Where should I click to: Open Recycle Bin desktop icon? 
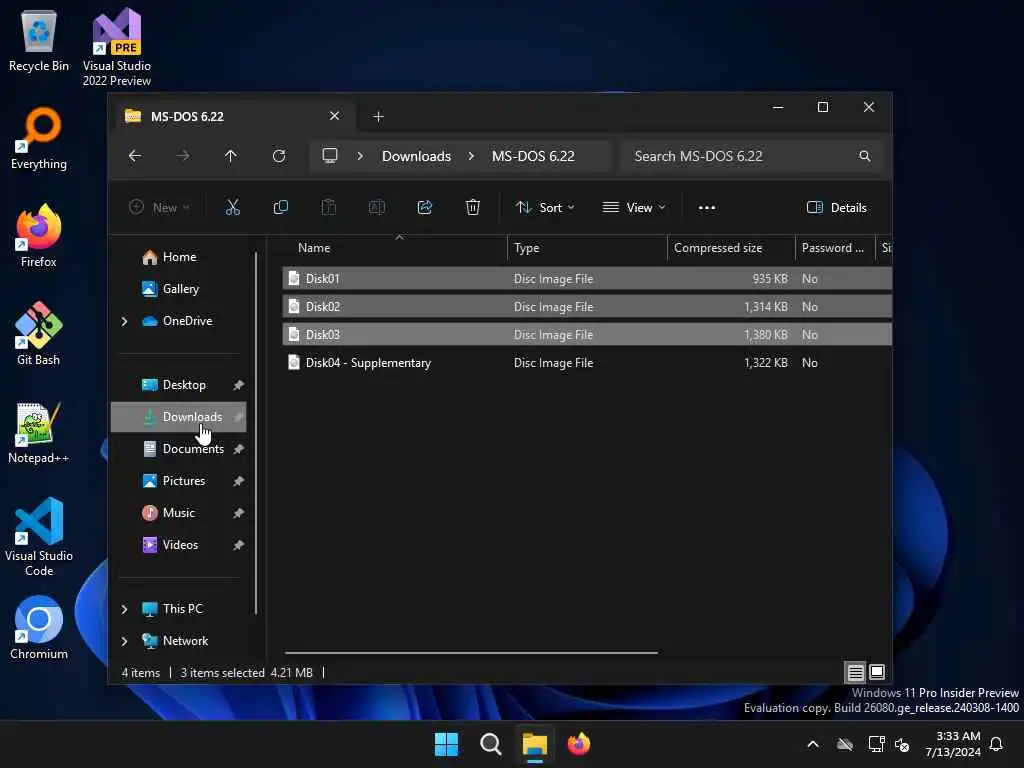39,42
